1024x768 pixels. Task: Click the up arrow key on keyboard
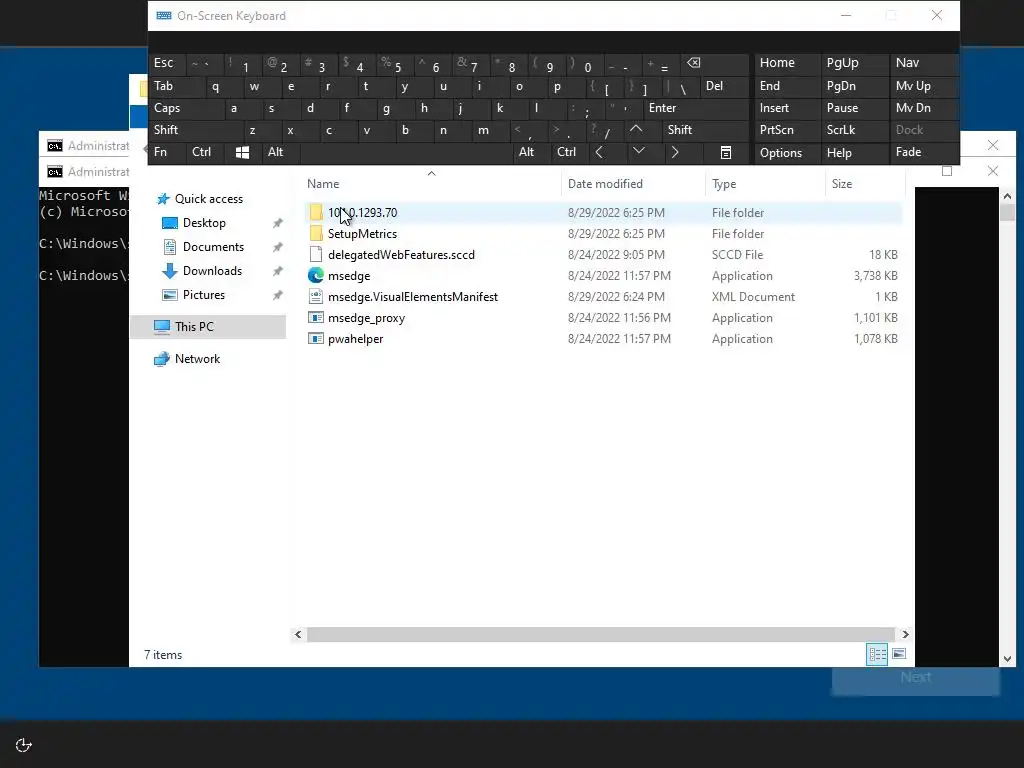click(643, 130)
